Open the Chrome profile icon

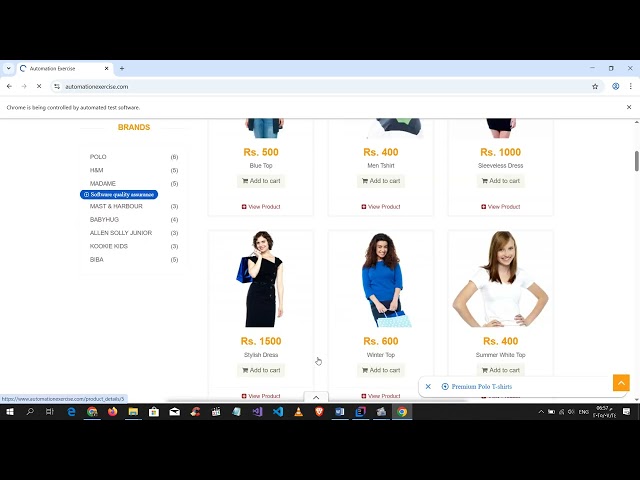(x=616, y=86)
